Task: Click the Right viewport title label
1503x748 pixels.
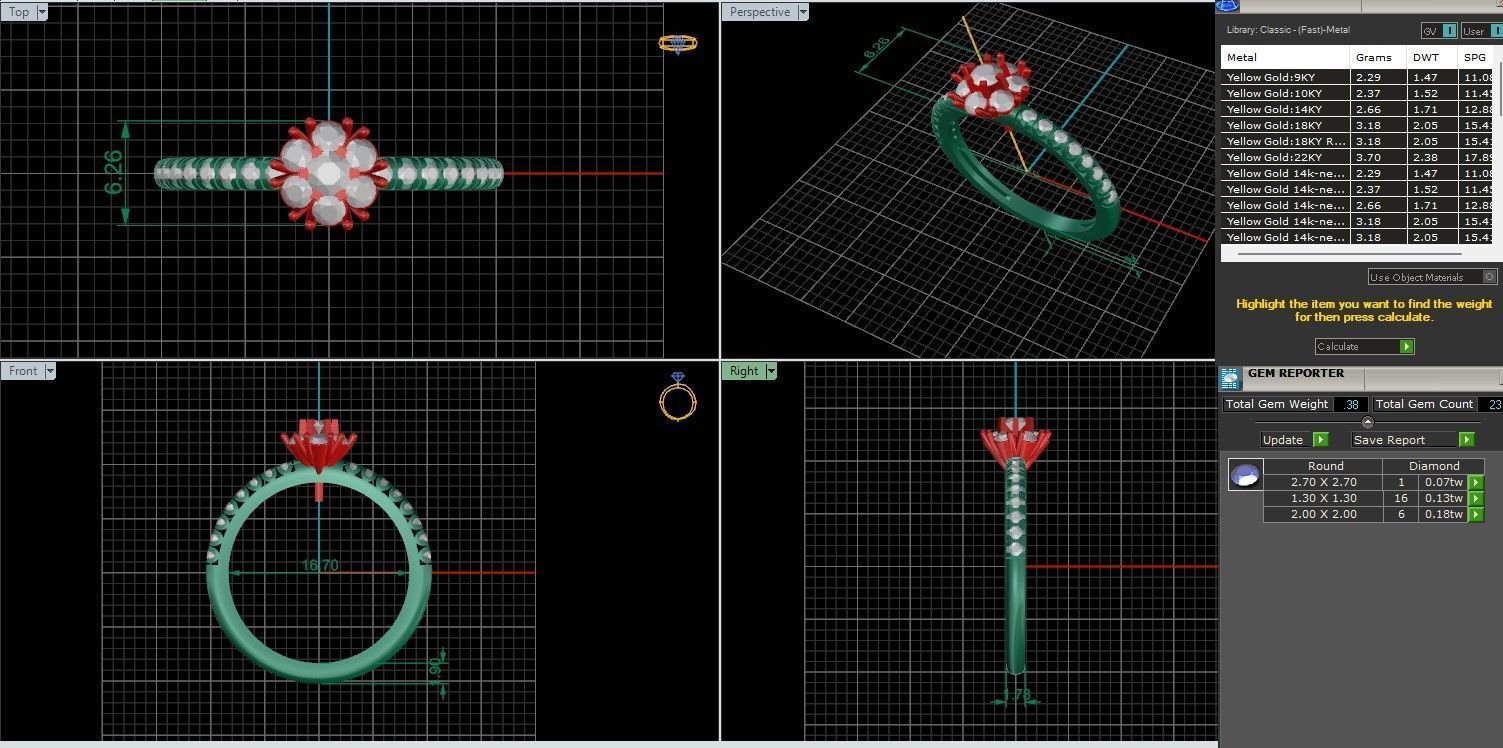Action: click(x=744, y=371)
